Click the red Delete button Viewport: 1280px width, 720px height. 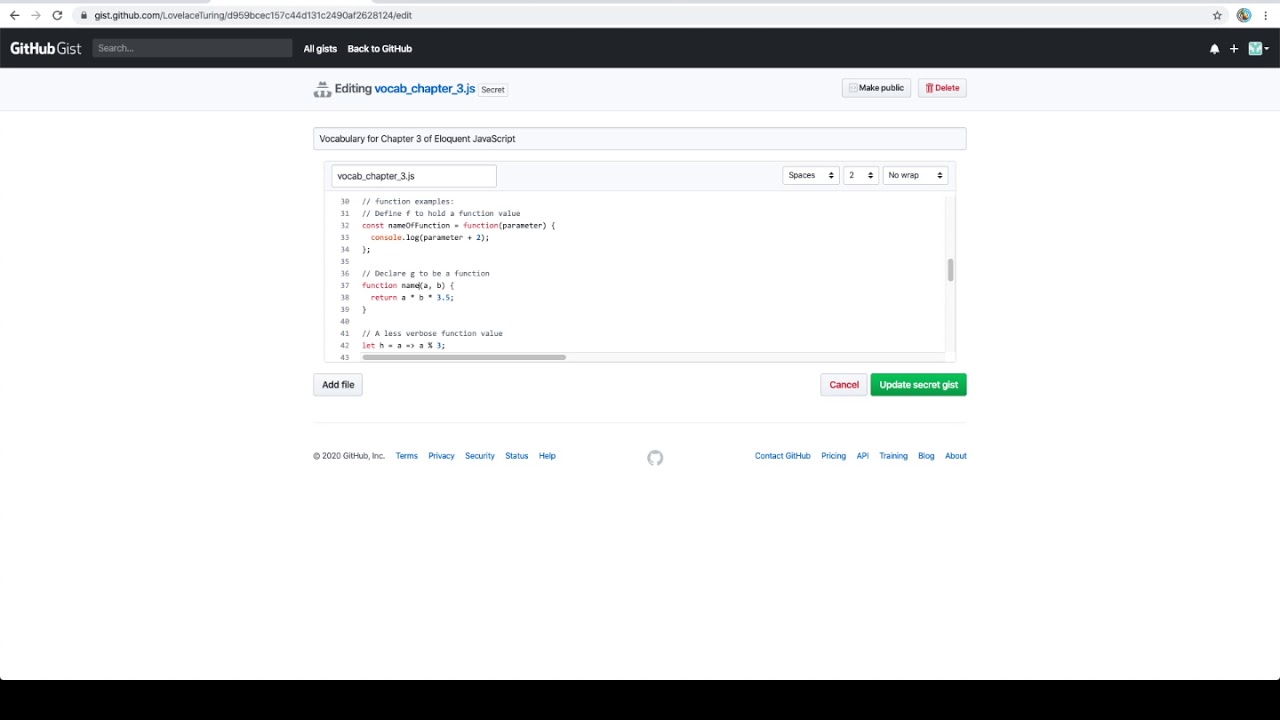[x=942, y=88]
